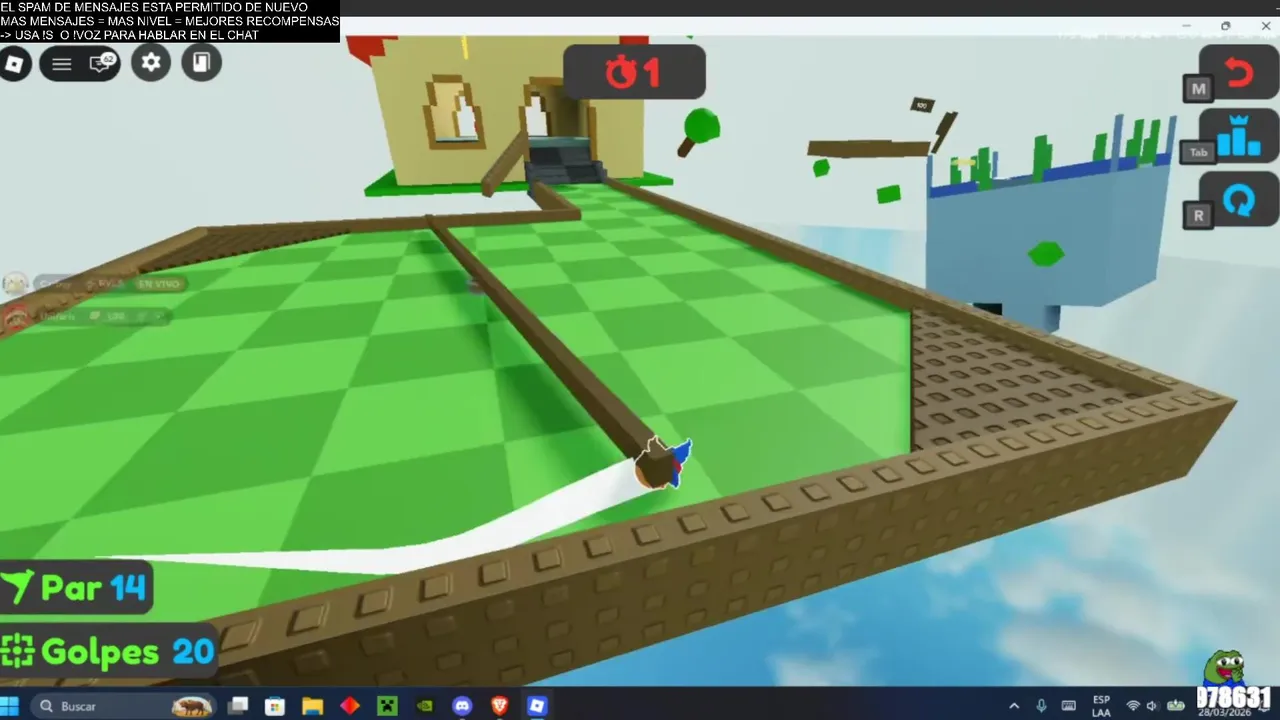Select the Roblox taskbar icon
1280x720 pixels.
coord(537,706)
